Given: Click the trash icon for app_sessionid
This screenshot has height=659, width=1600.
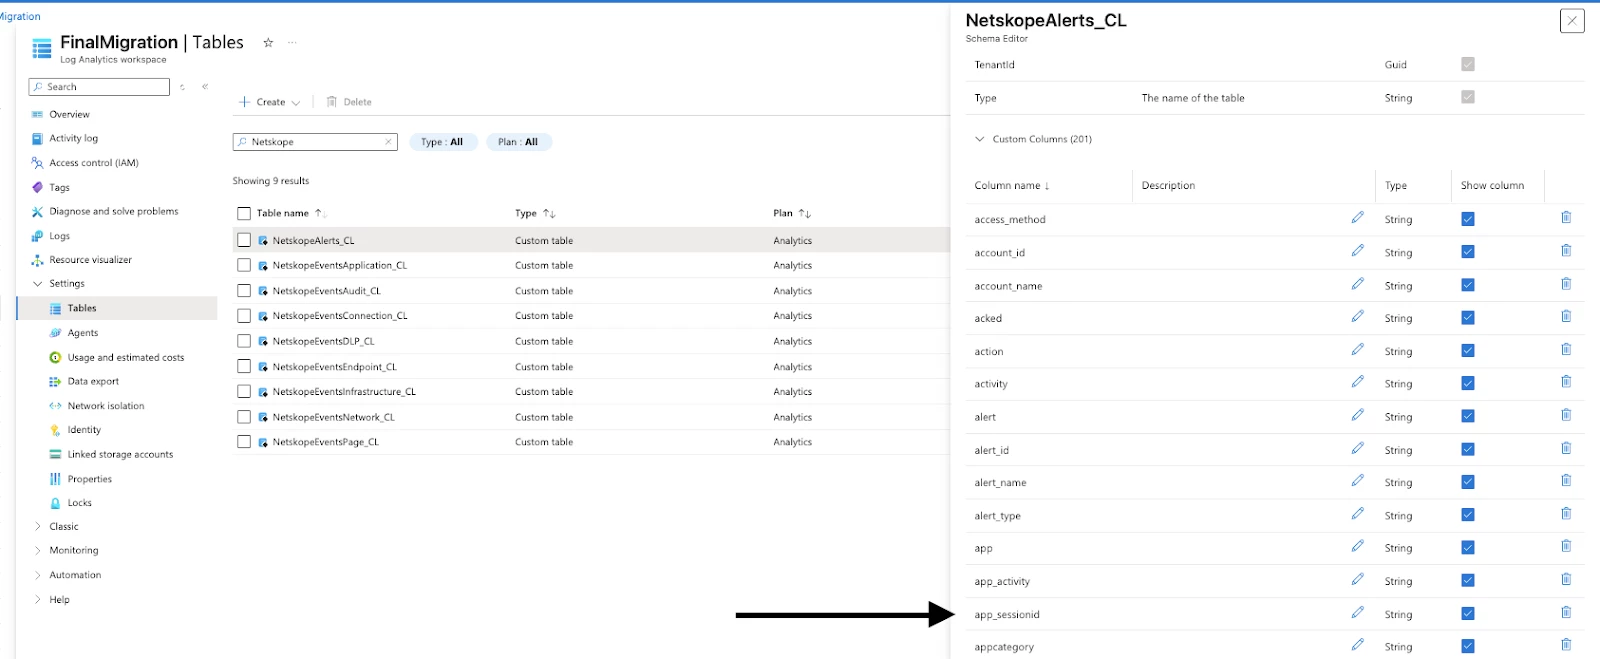Looking at the screenshot, I should coord(1566,612).
